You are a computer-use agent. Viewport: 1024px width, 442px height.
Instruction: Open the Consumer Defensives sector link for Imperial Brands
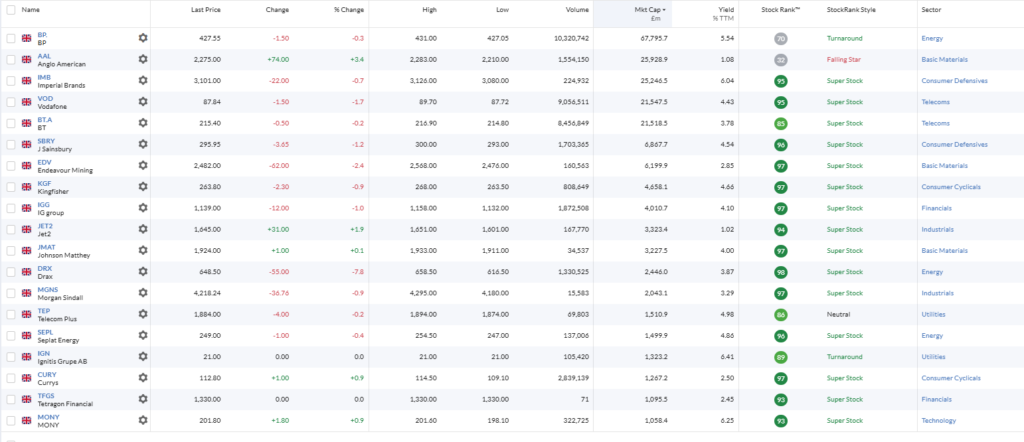tap(954, 81)
